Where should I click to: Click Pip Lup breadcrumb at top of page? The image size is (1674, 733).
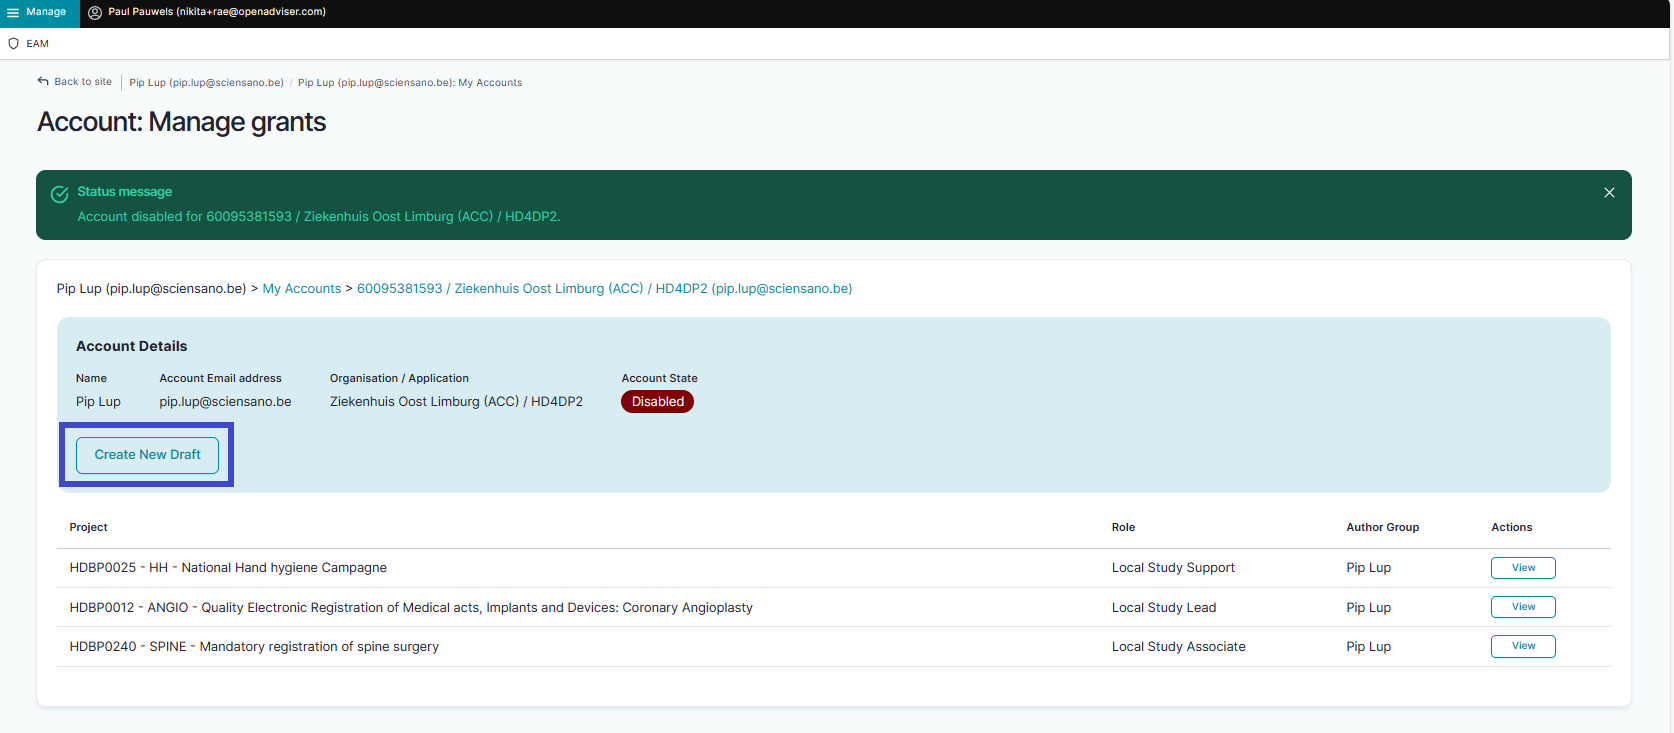point(206,83)
